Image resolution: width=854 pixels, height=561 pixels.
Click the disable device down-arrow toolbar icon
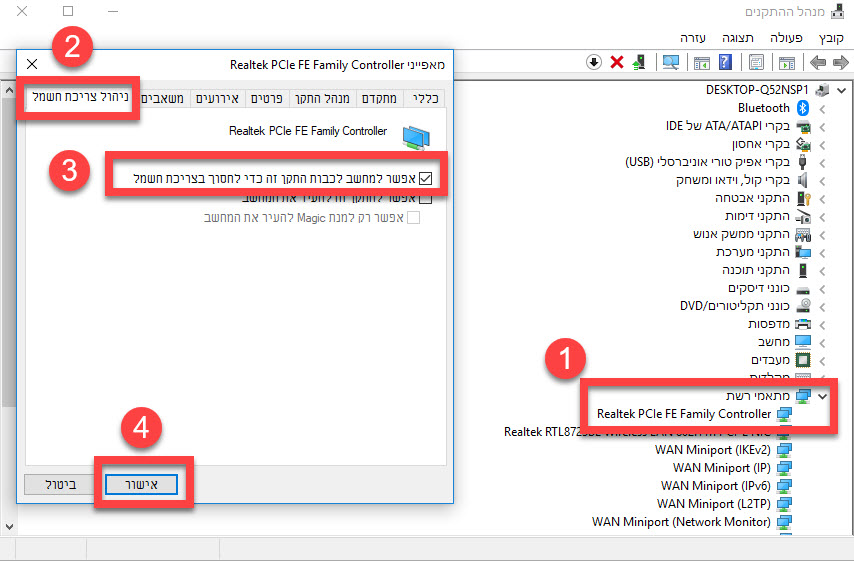pos(594,62)
